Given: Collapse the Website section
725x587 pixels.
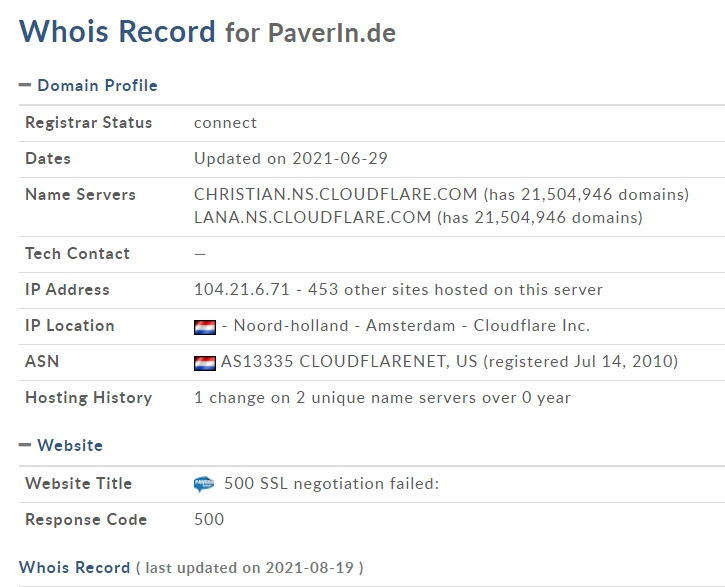Looking at the screenshot, I should click(x=25, y=445).
